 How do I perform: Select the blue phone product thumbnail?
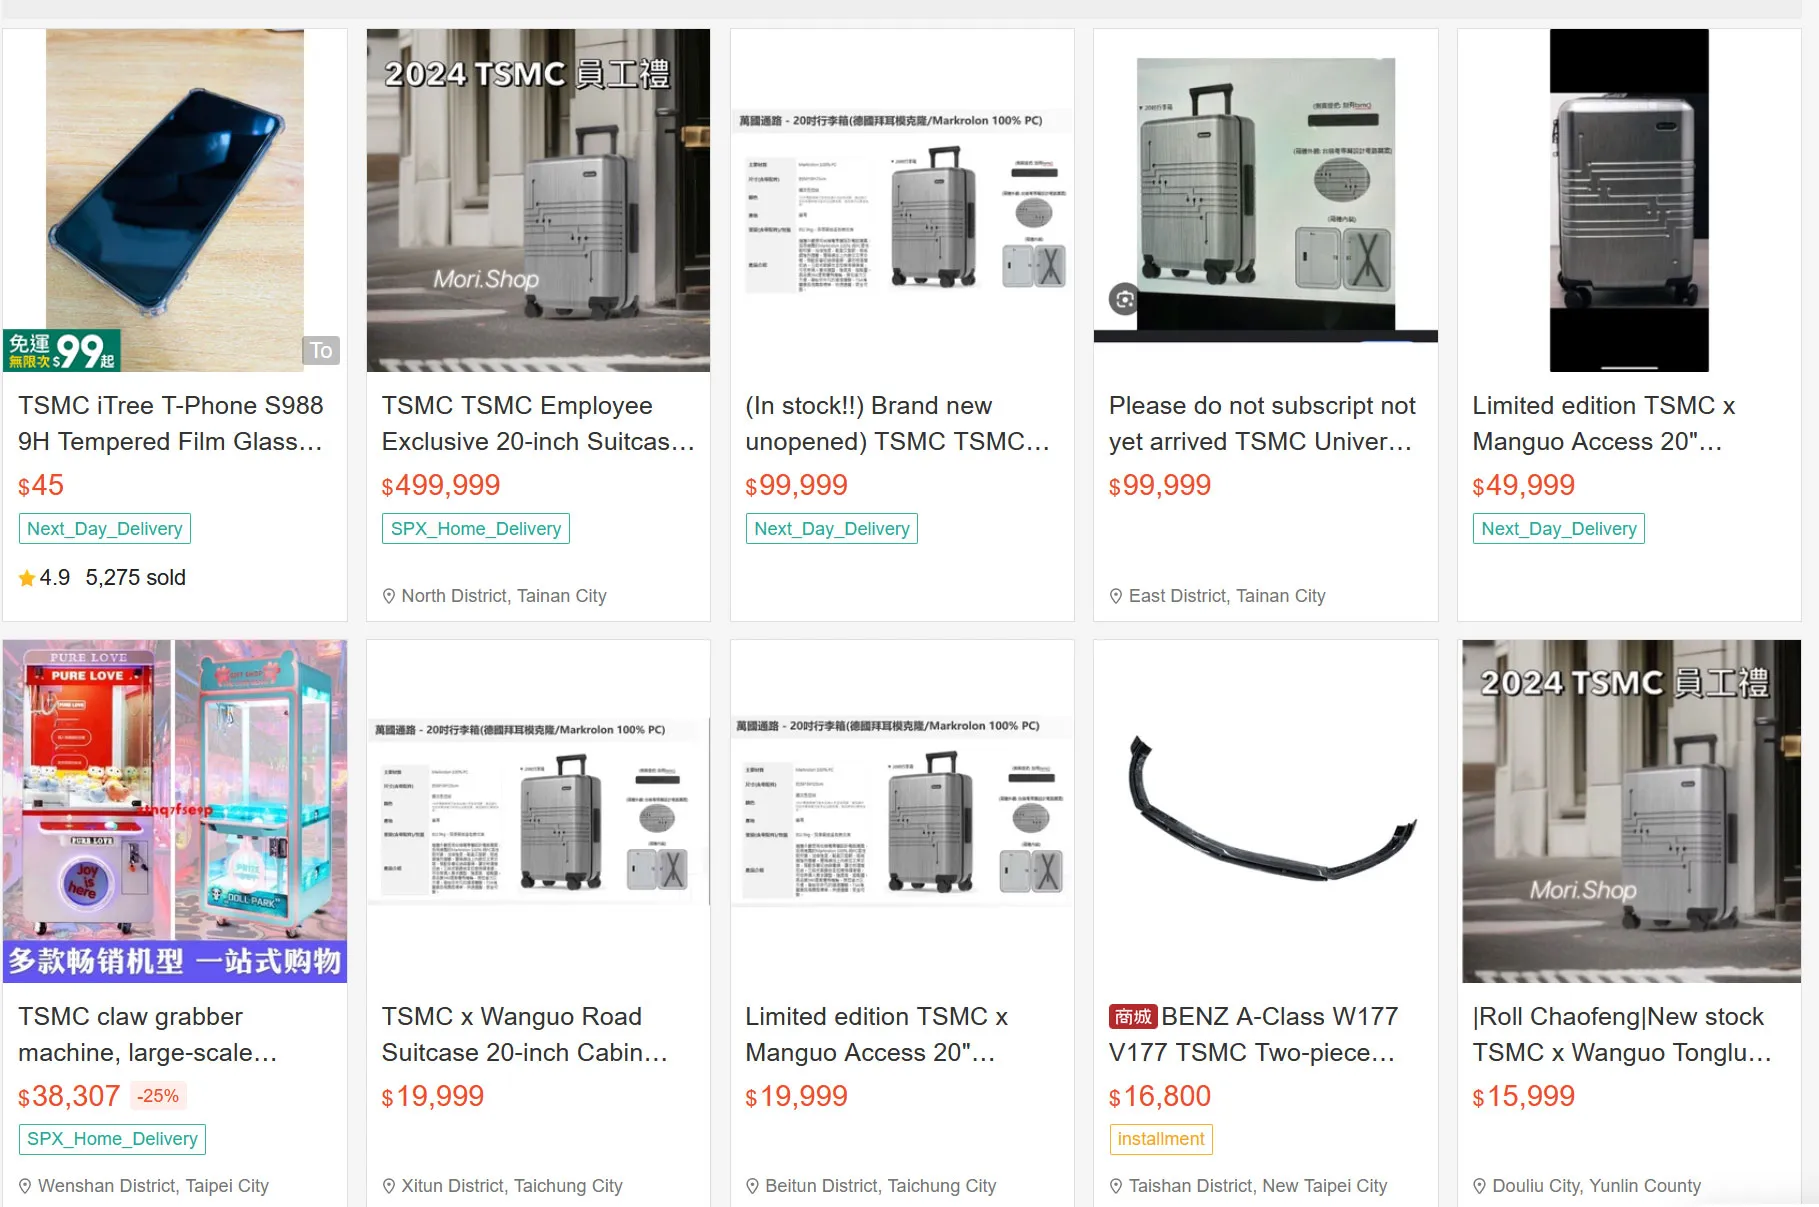point(175,200)
